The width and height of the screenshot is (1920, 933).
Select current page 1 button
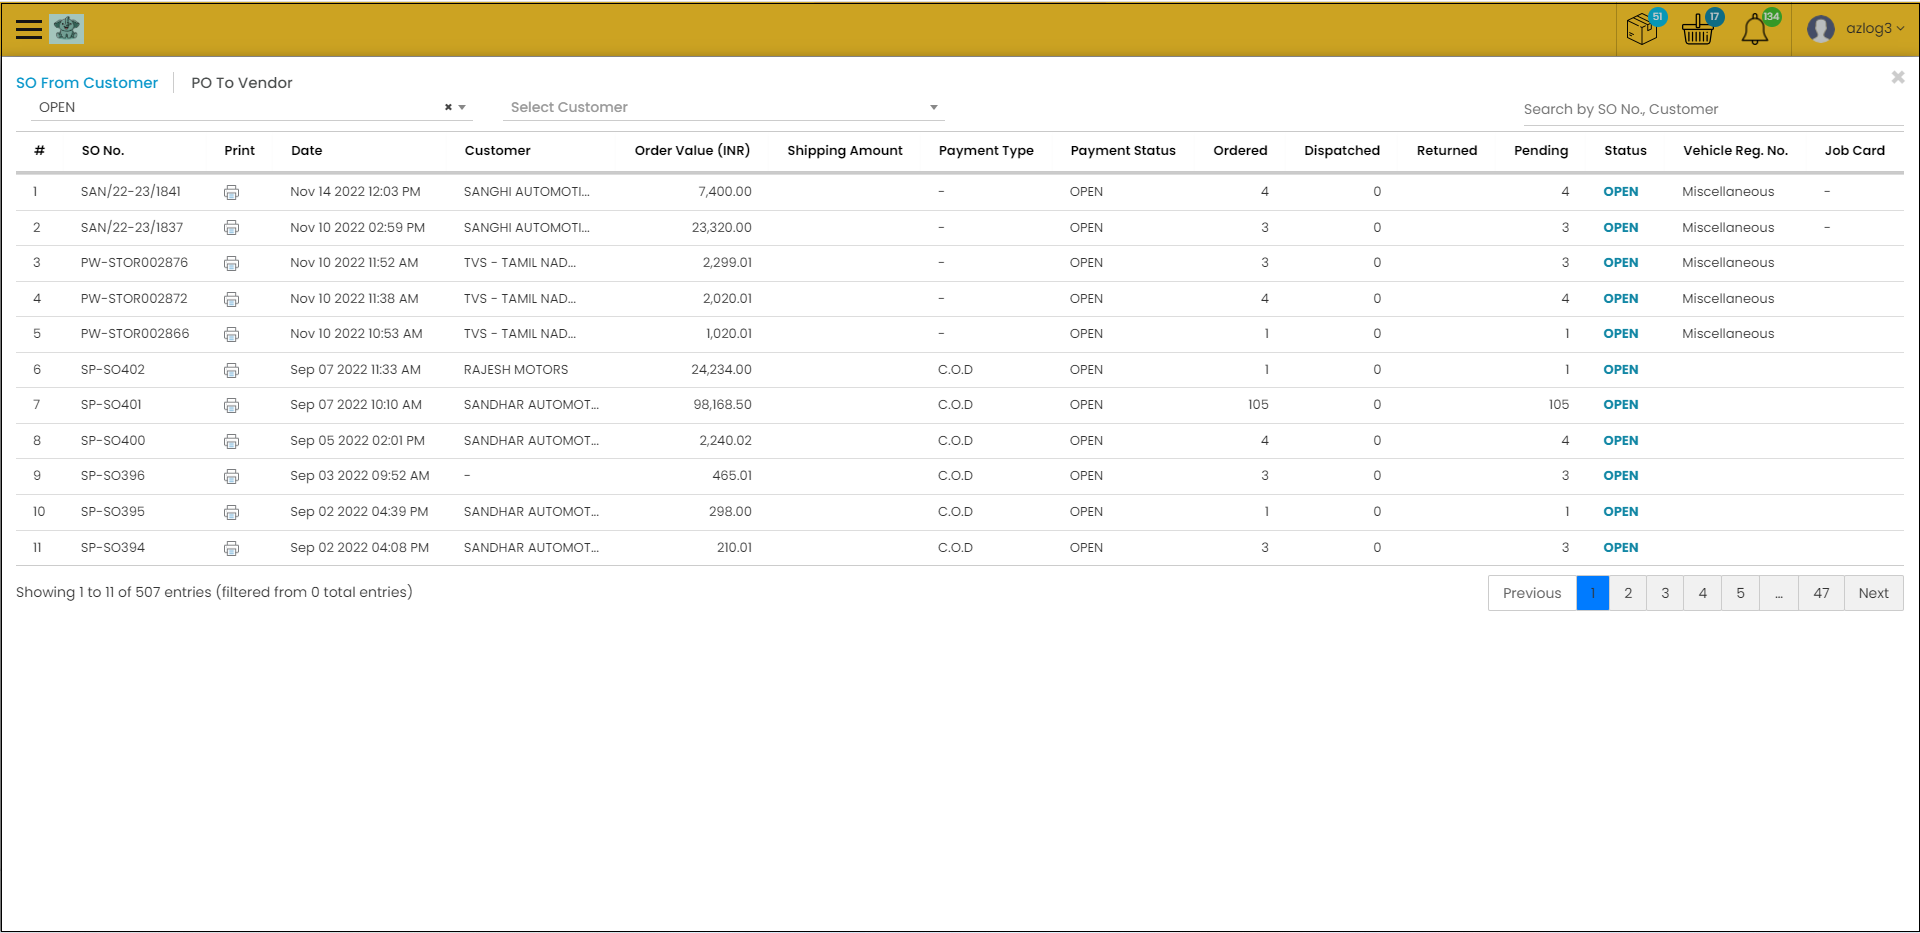[x=1593, y=593]
